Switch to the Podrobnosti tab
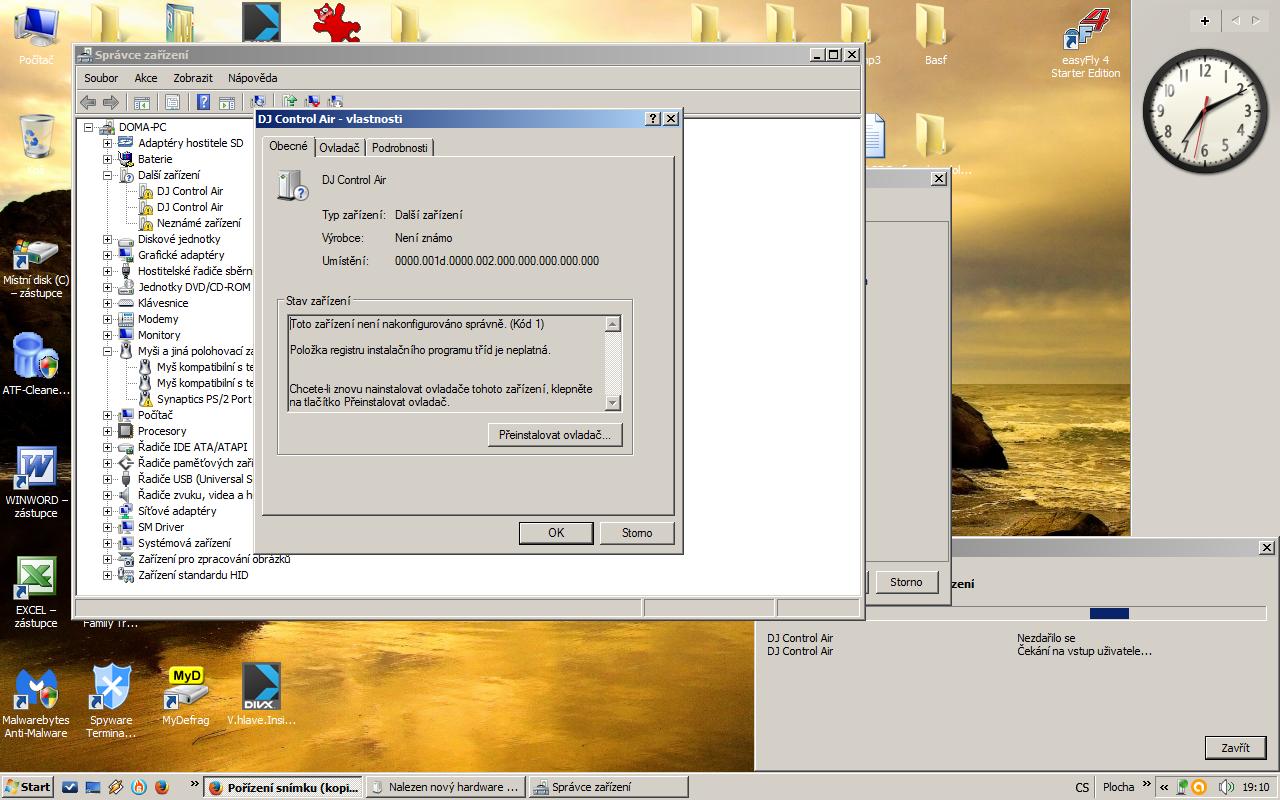The image size is (1280, 800). point(400,148)
